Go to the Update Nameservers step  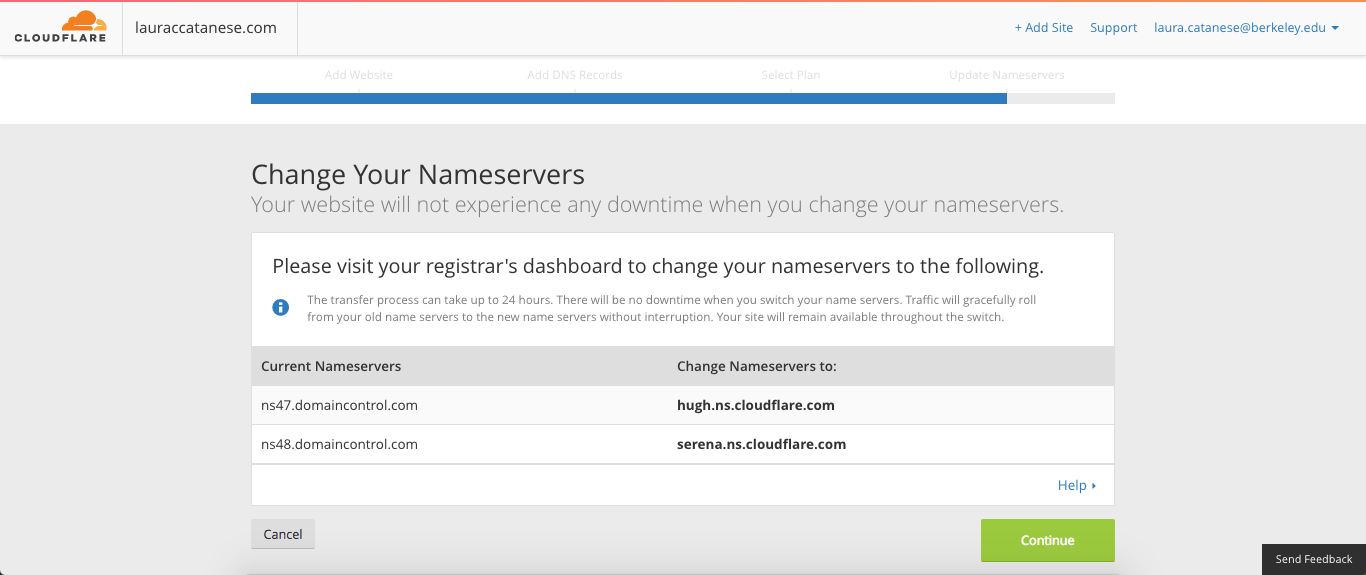1007,75
